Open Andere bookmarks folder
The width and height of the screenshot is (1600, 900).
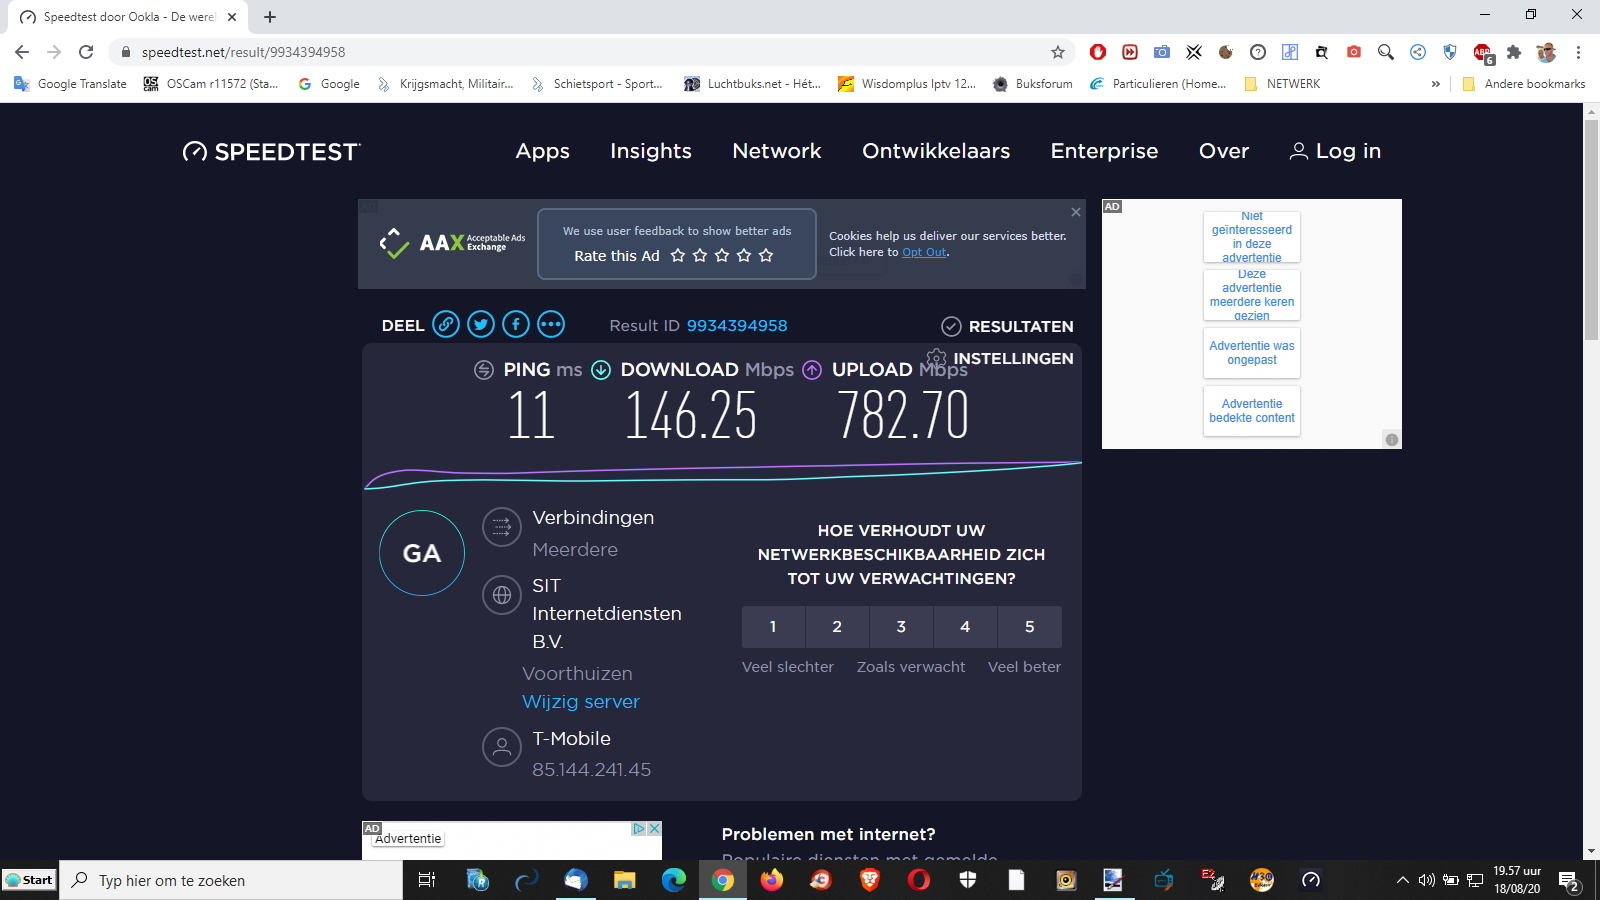pyautogui.click(x=1523, y=84)
